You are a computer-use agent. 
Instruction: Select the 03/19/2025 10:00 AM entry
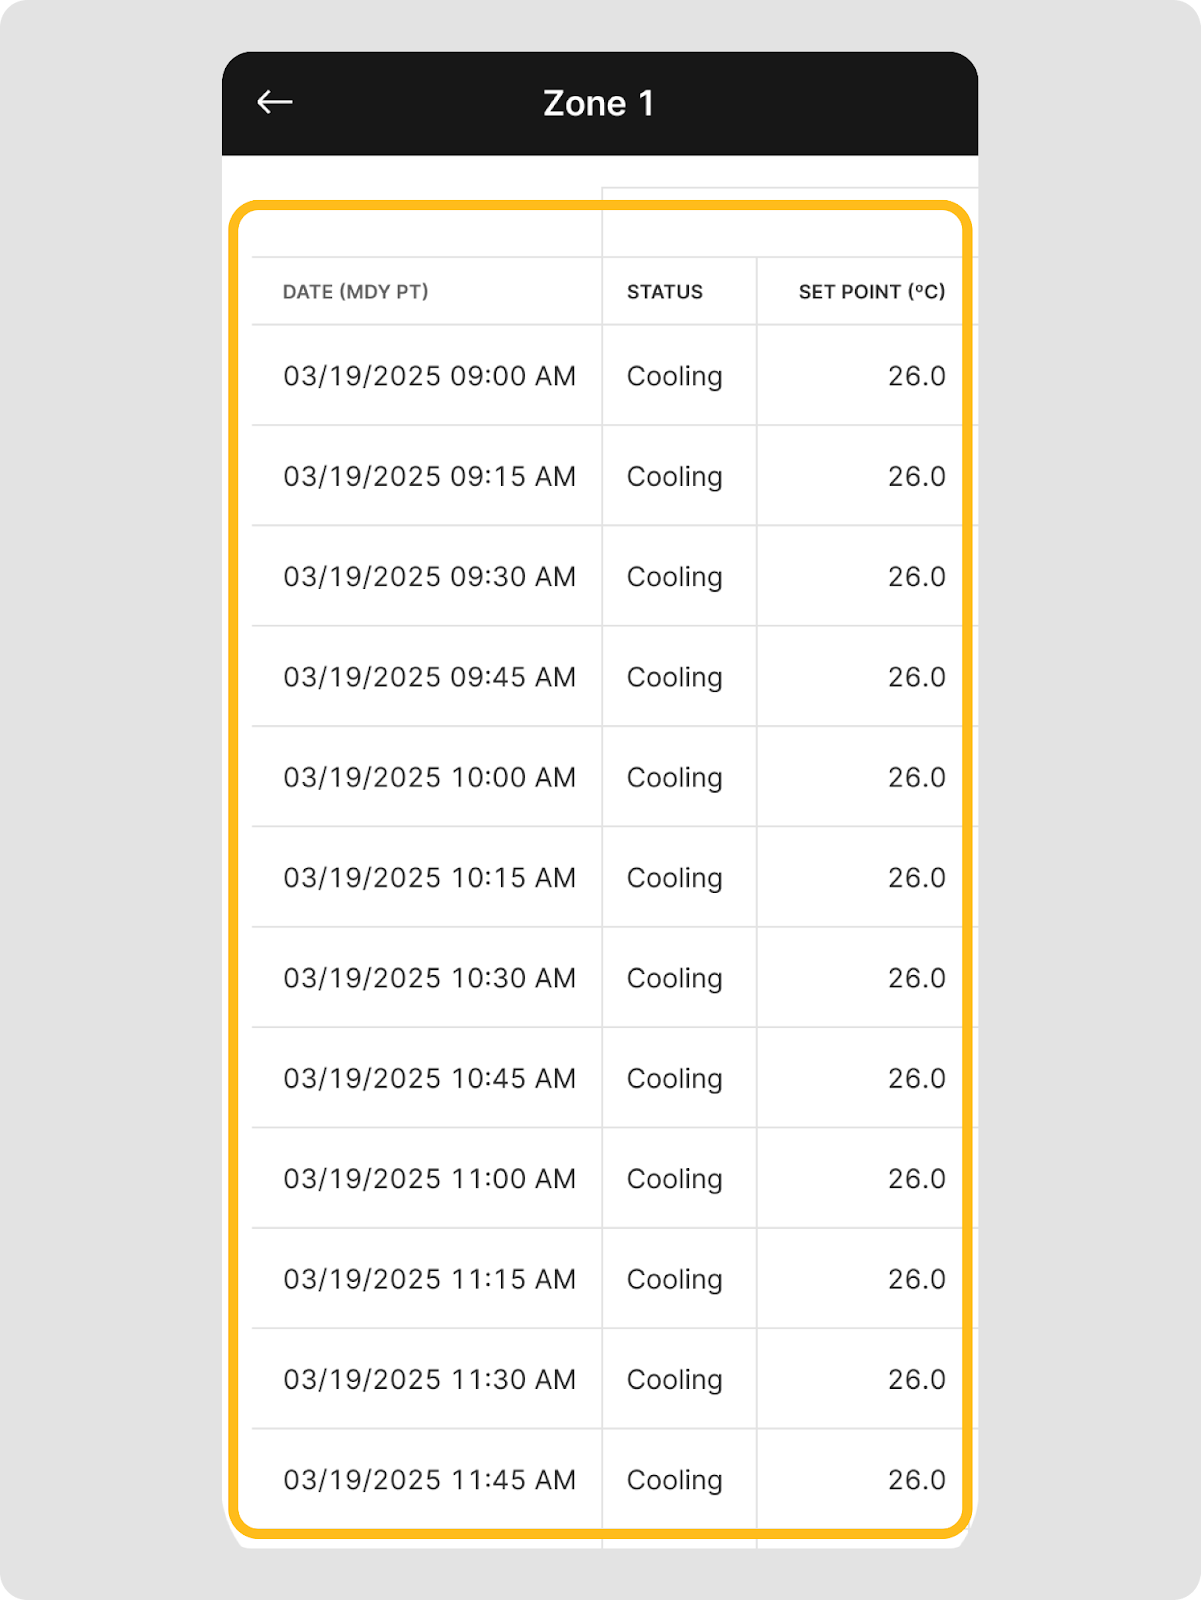coord(429,777)
